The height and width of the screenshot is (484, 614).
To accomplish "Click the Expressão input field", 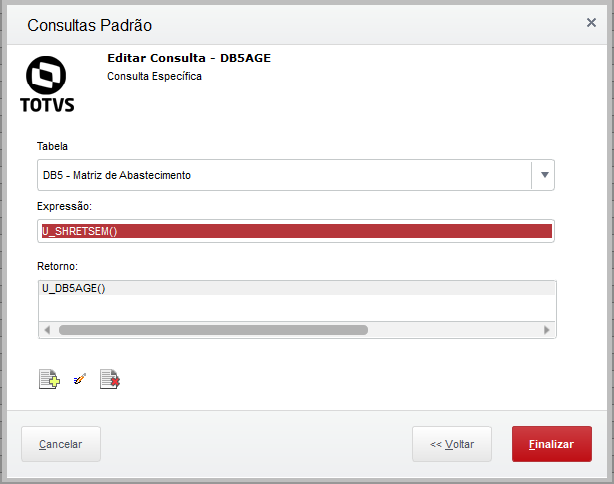I will [296, 231].
